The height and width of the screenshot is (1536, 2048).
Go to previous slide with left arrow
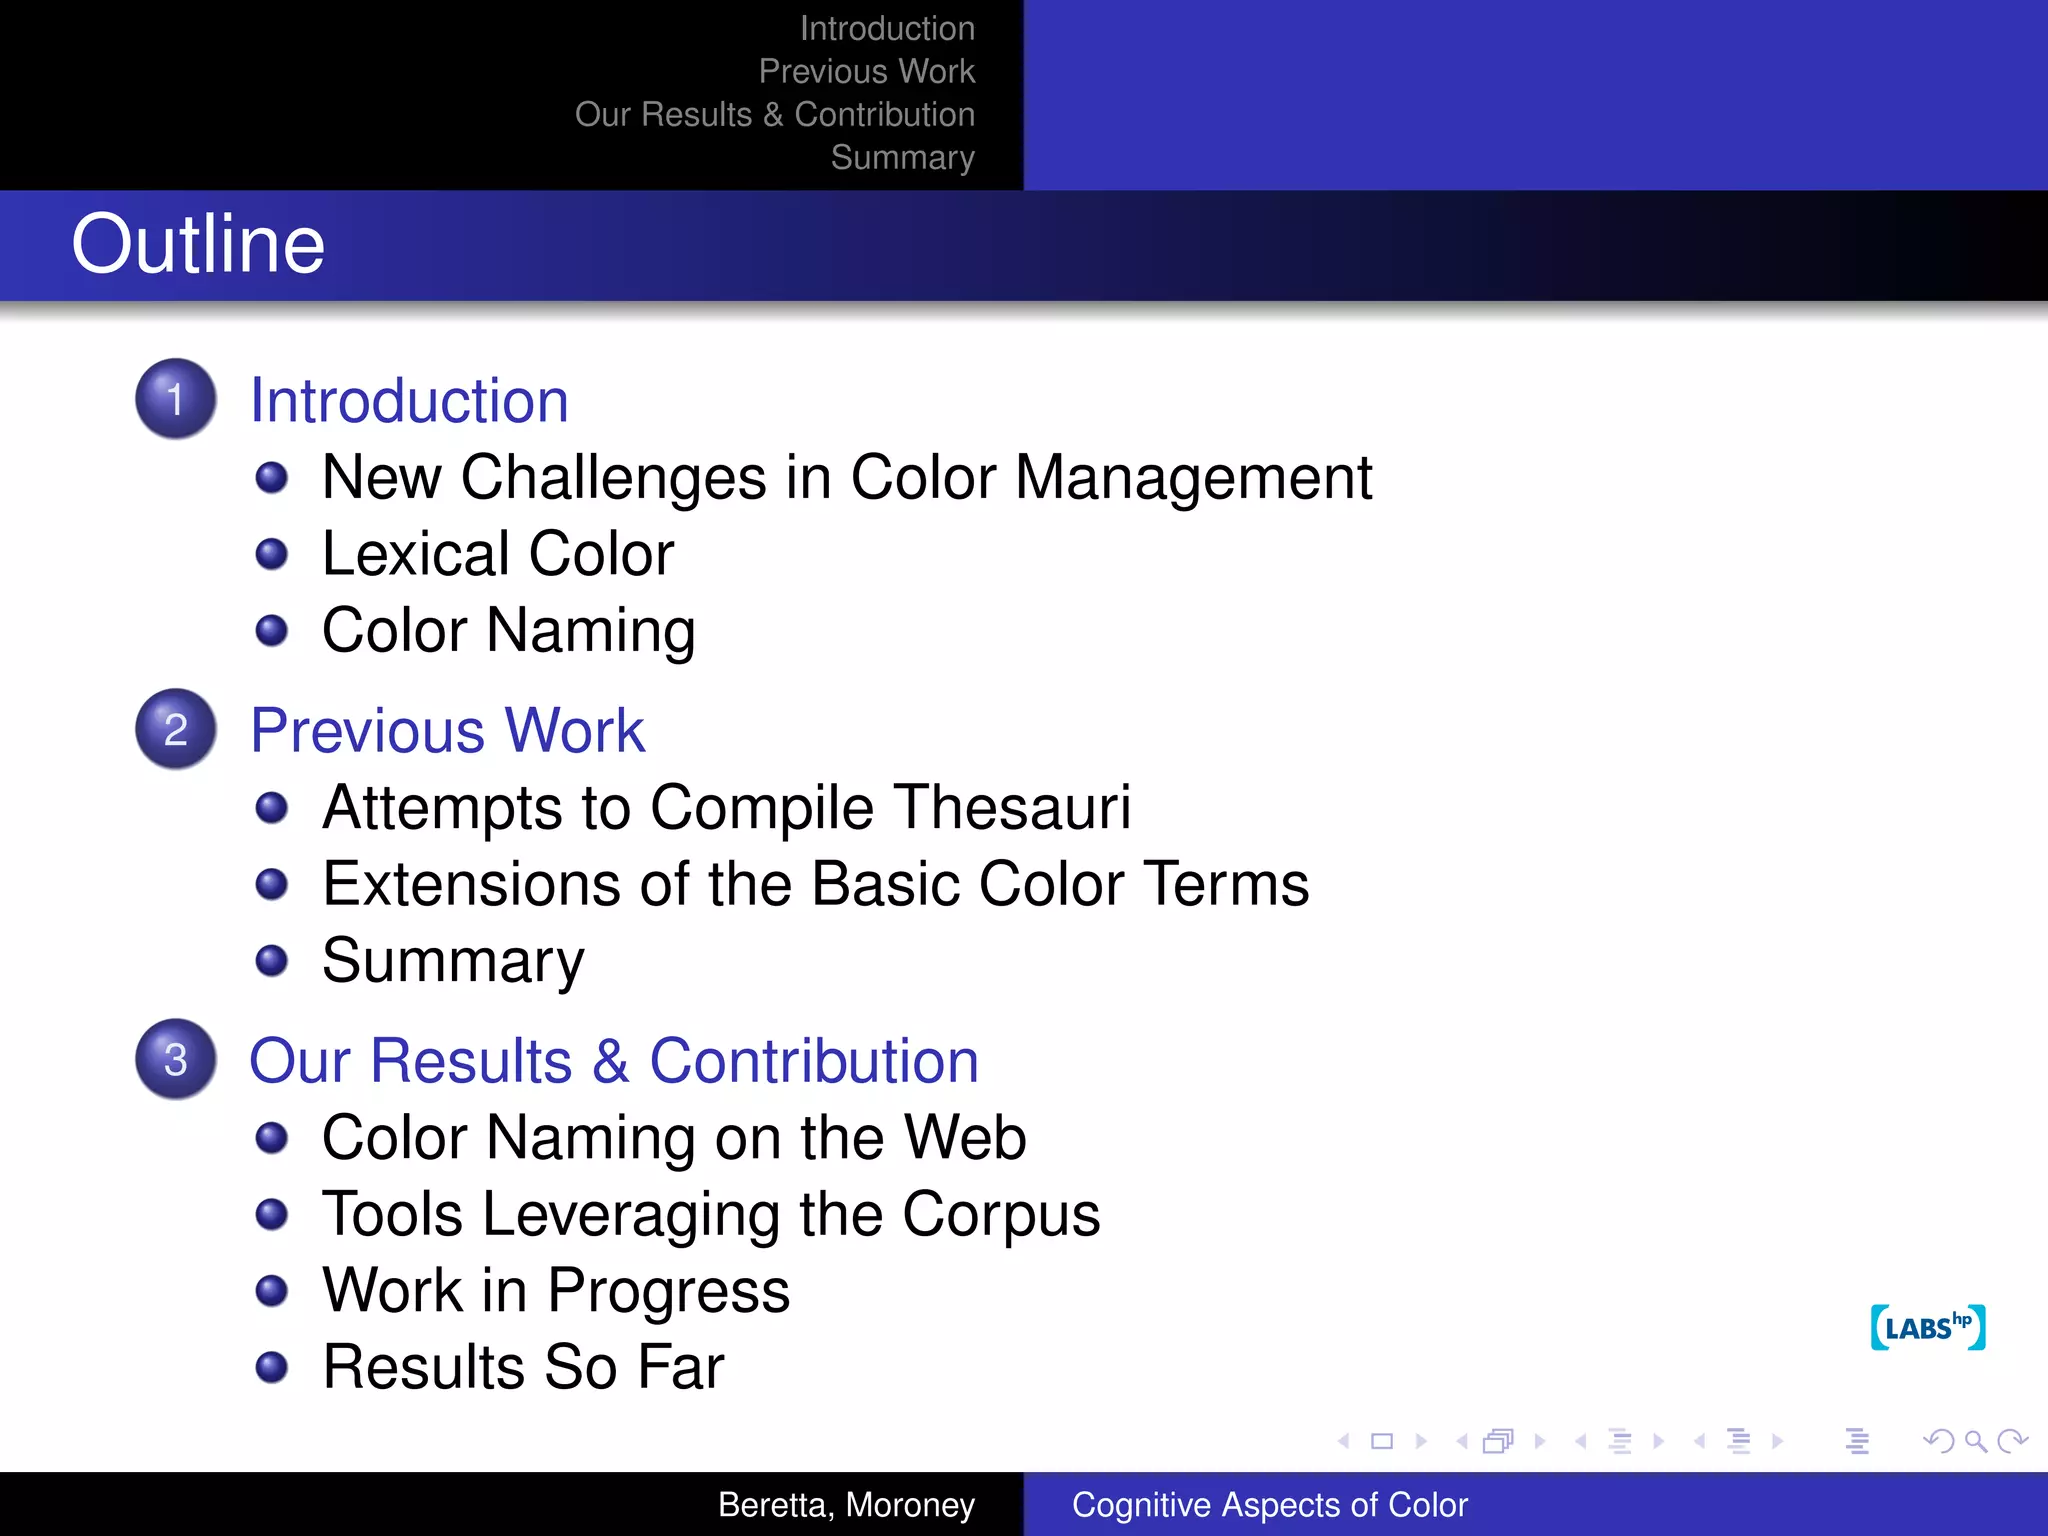pos(1344,1441)
